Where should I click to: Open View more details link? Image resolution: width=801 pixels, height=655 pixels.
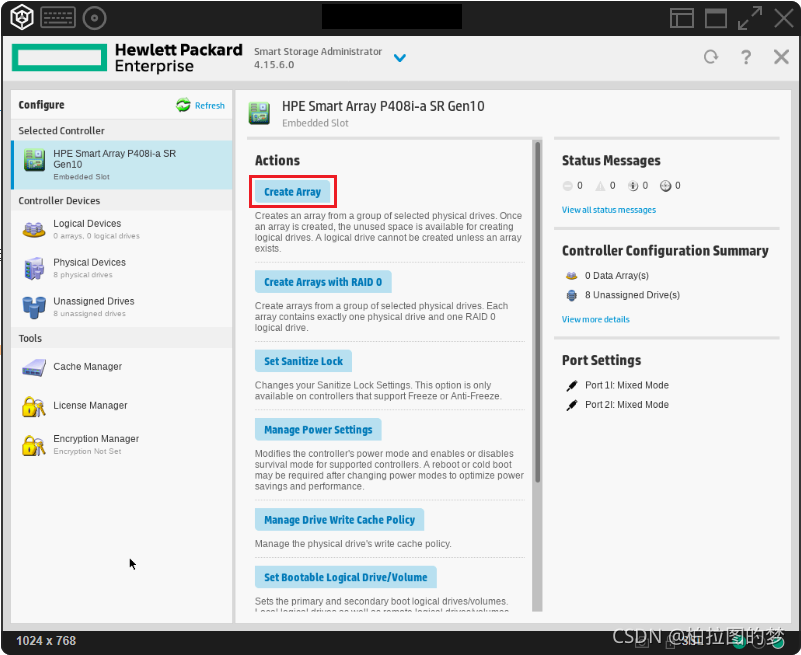pyautogui.click(x=596, y=319)
